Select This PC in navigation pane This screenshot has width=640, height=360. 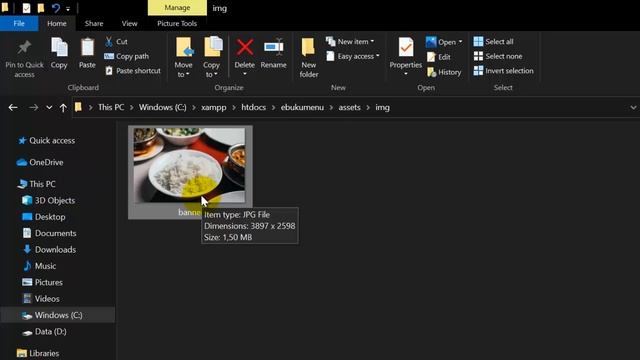point(36,184)
